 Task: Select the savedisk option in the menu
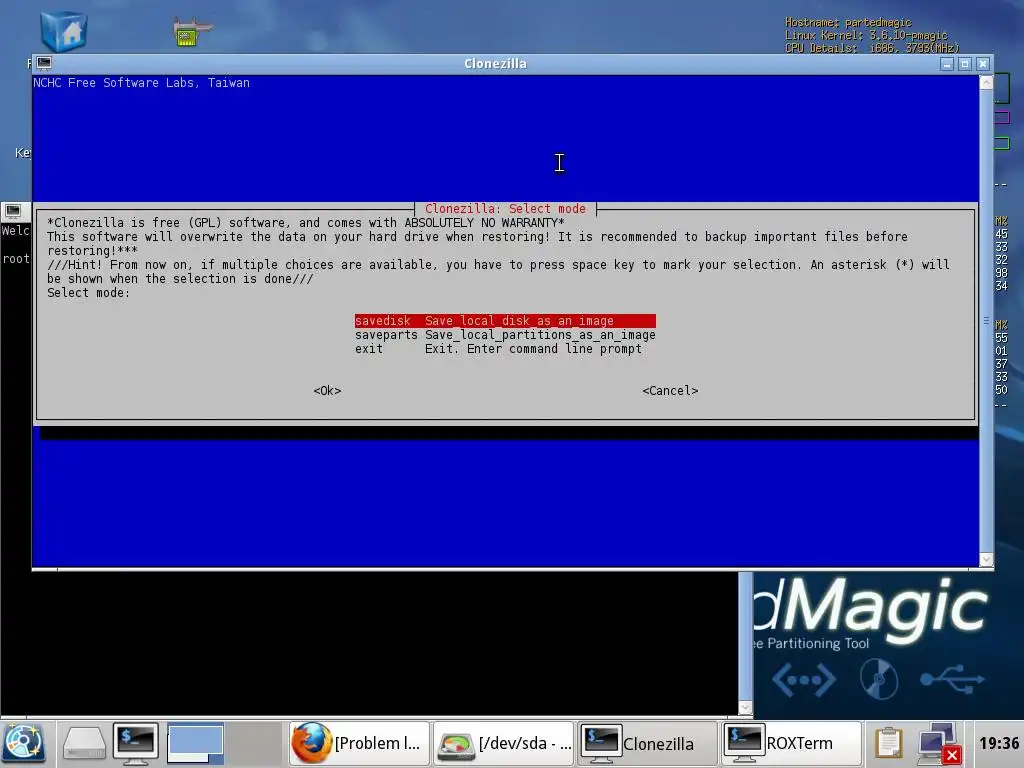coord(505,321)
